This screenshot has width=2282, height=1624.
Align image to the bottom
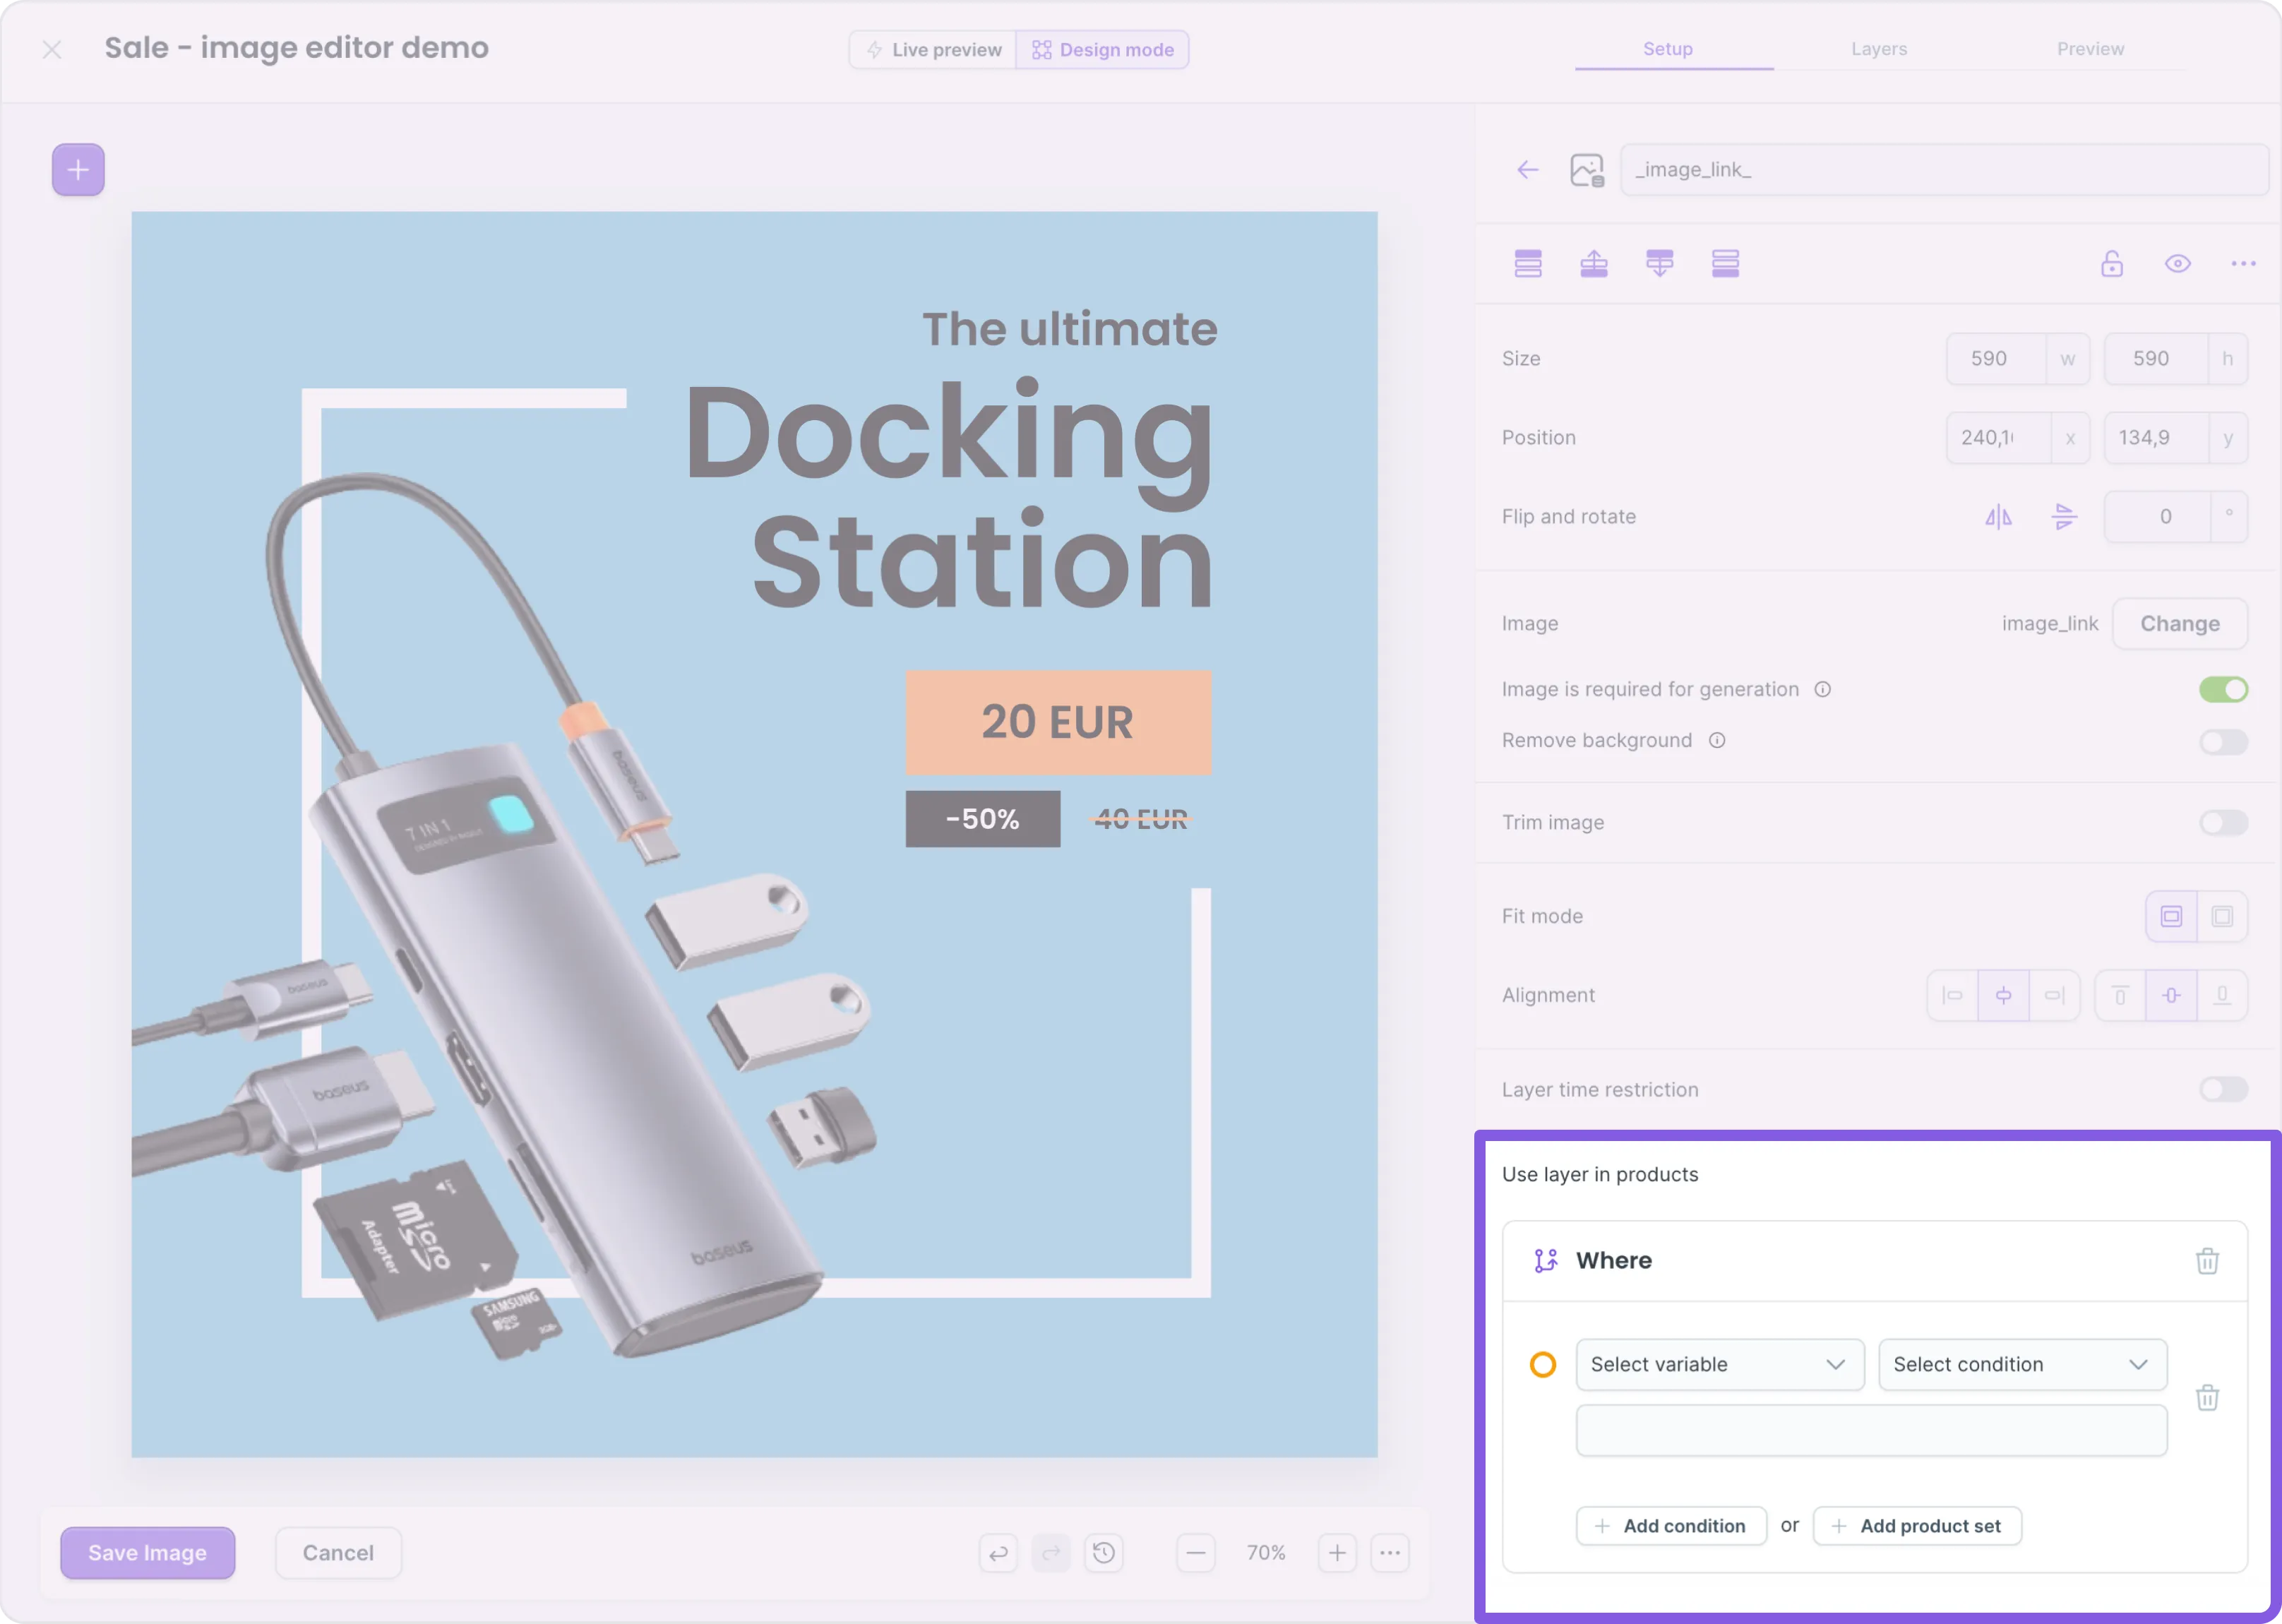(2222, 996)
